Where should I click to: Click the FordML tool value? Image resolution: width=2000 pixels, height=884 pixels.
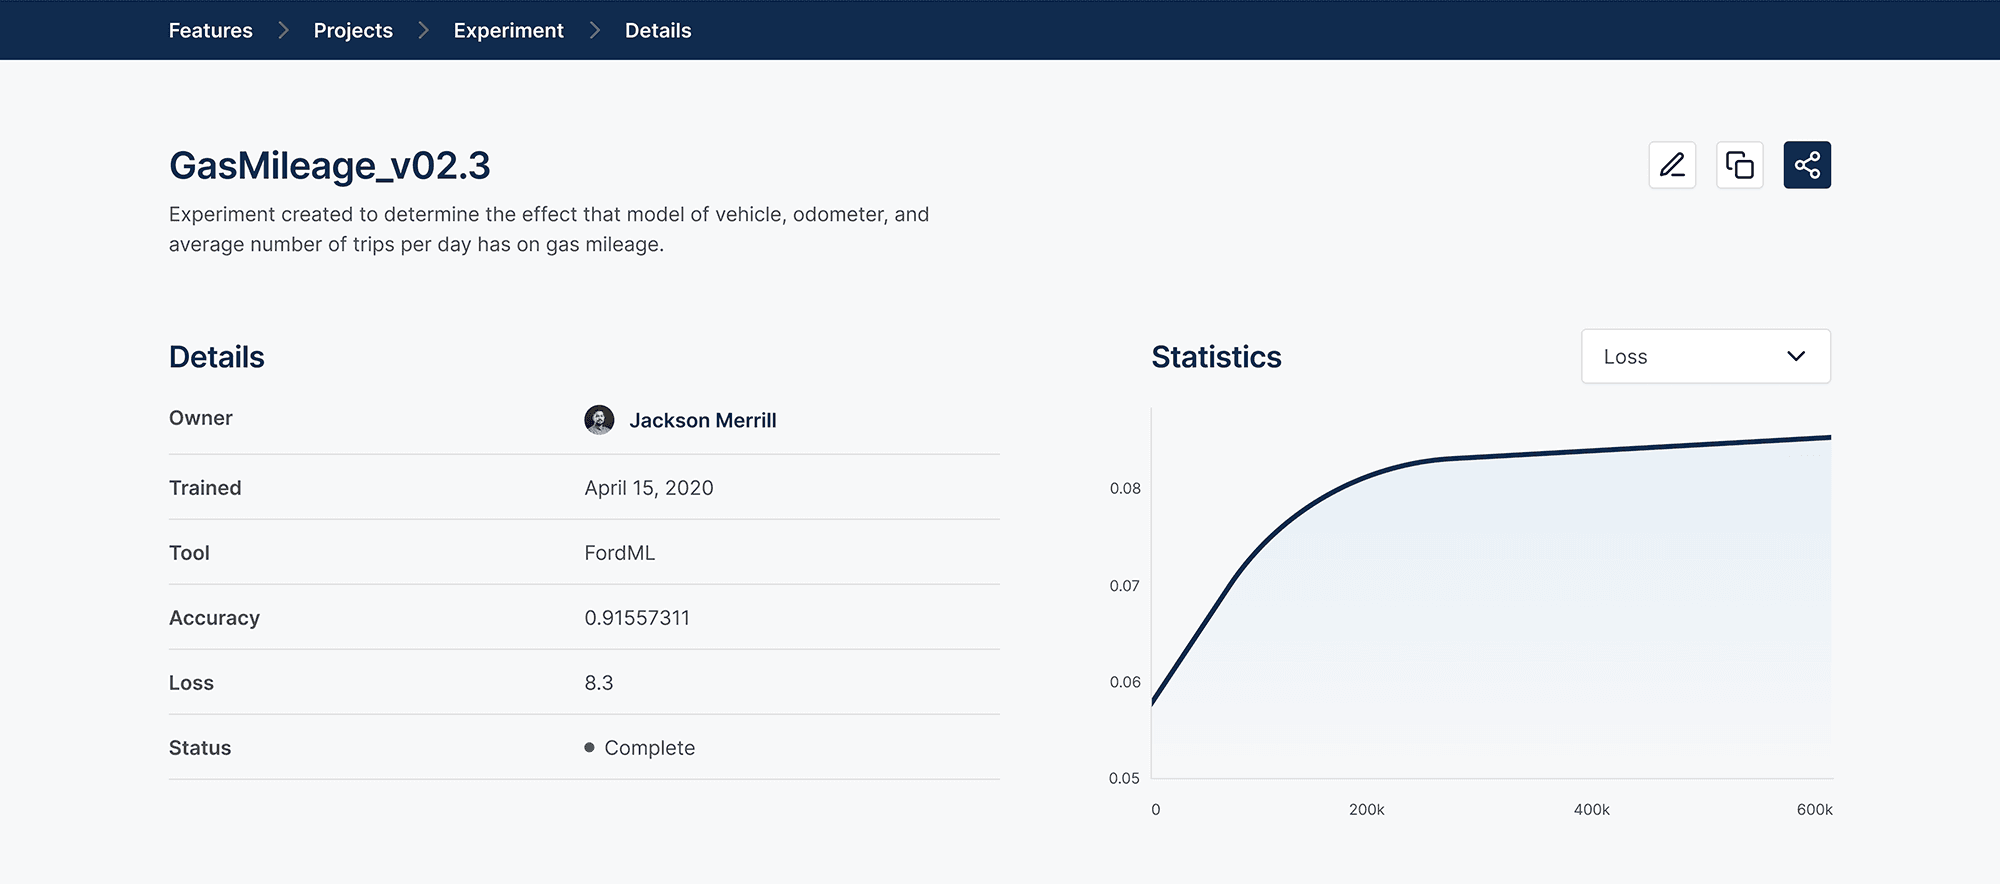click(x=620, y=553)
